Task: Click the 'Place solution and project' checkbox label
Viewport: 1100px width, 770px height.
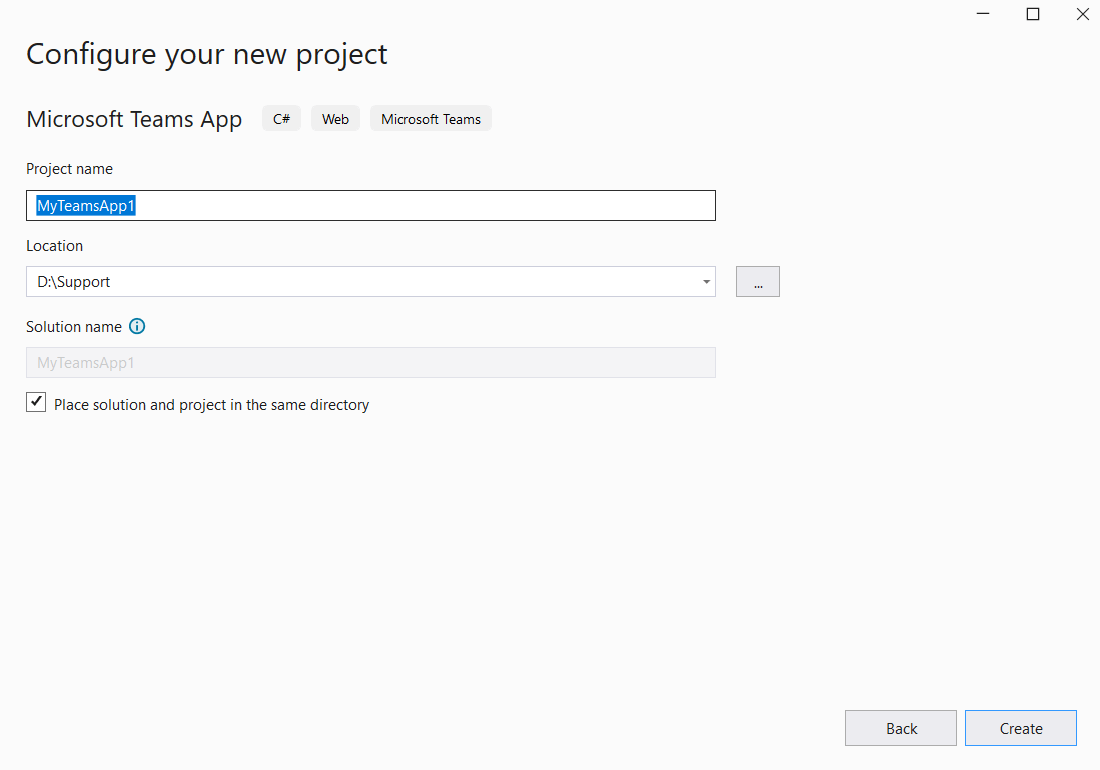Action: pos(211,405)
